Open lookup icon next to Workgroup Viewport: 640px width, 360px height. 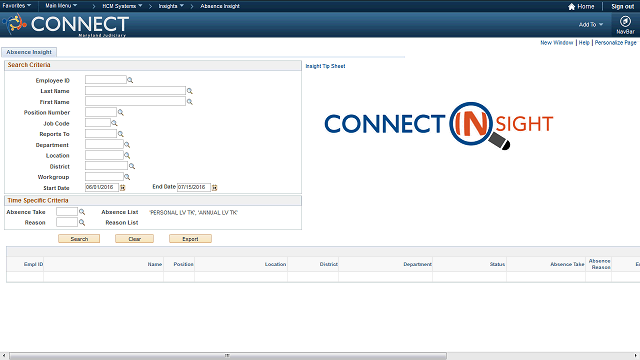tap(127, 177)
